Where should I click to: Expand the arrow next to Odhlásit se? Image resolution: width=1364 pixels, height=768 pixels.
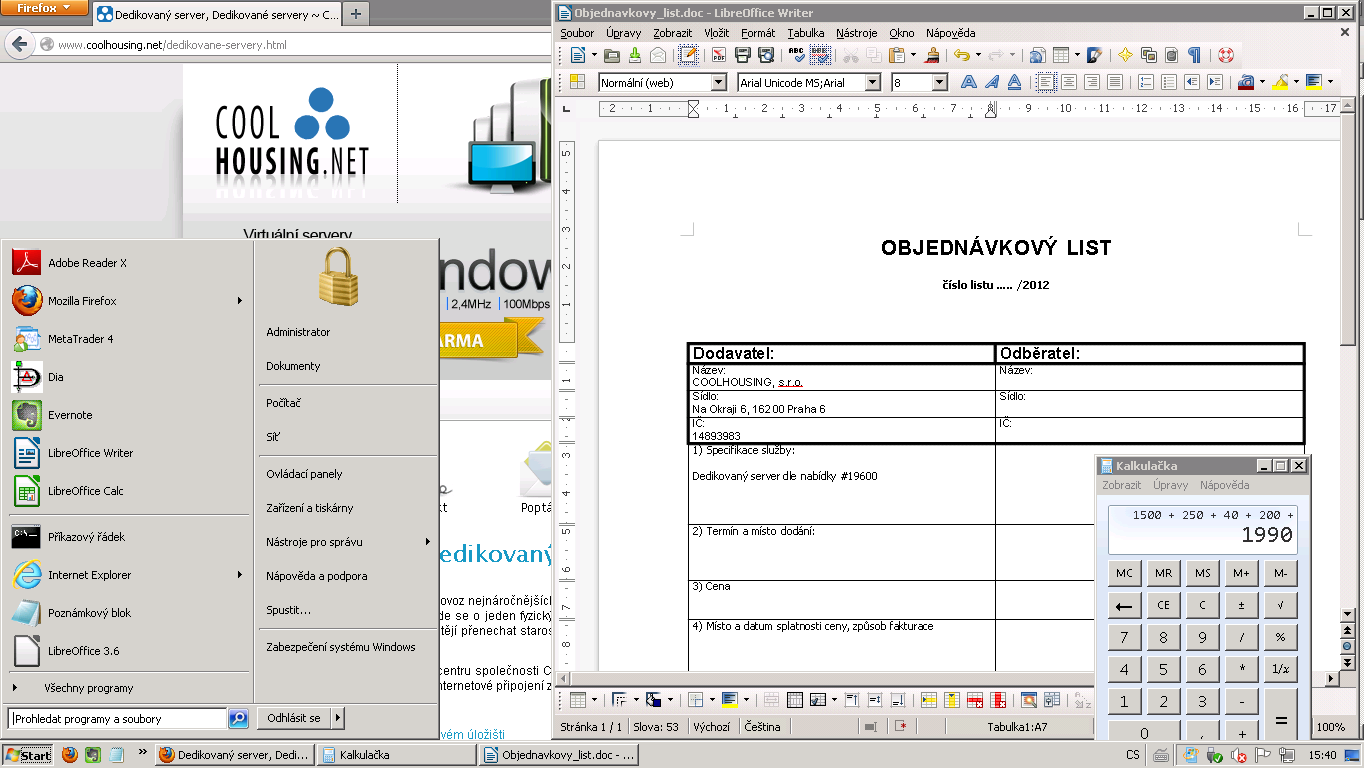tap(337, 718)
